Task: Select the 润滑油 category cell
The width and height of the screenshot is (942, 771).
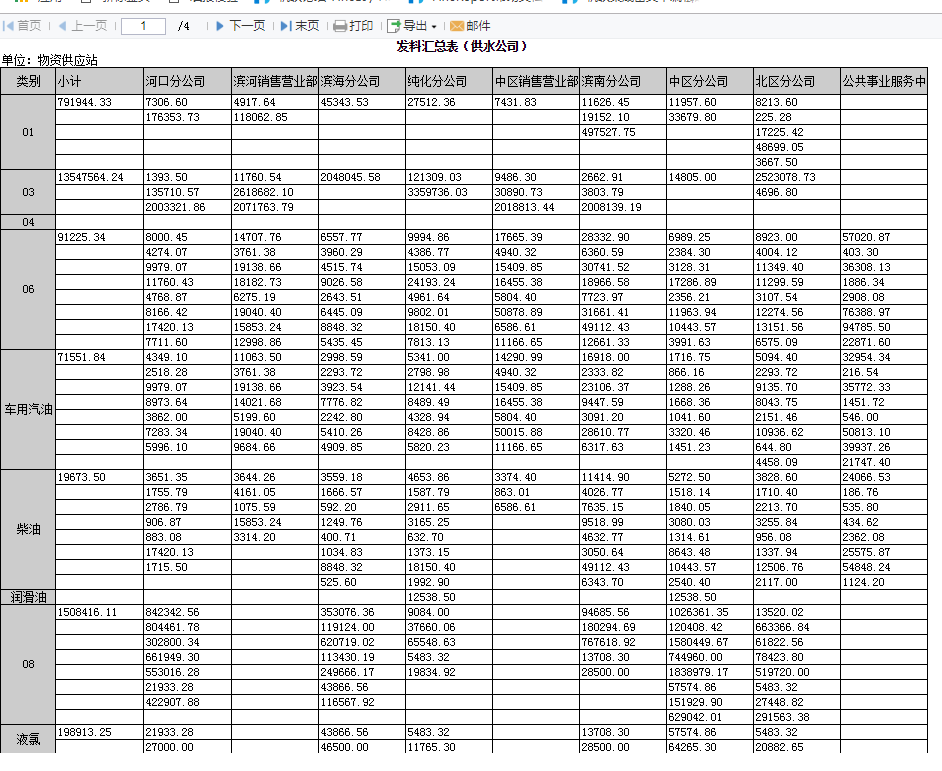Action: pyautogui.click(x=28, y=597)
